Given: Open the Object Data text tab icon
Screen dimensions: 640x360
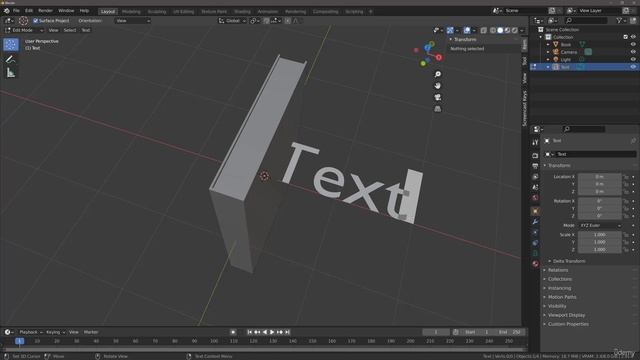Looking at the screenshot, I should 535,253.
